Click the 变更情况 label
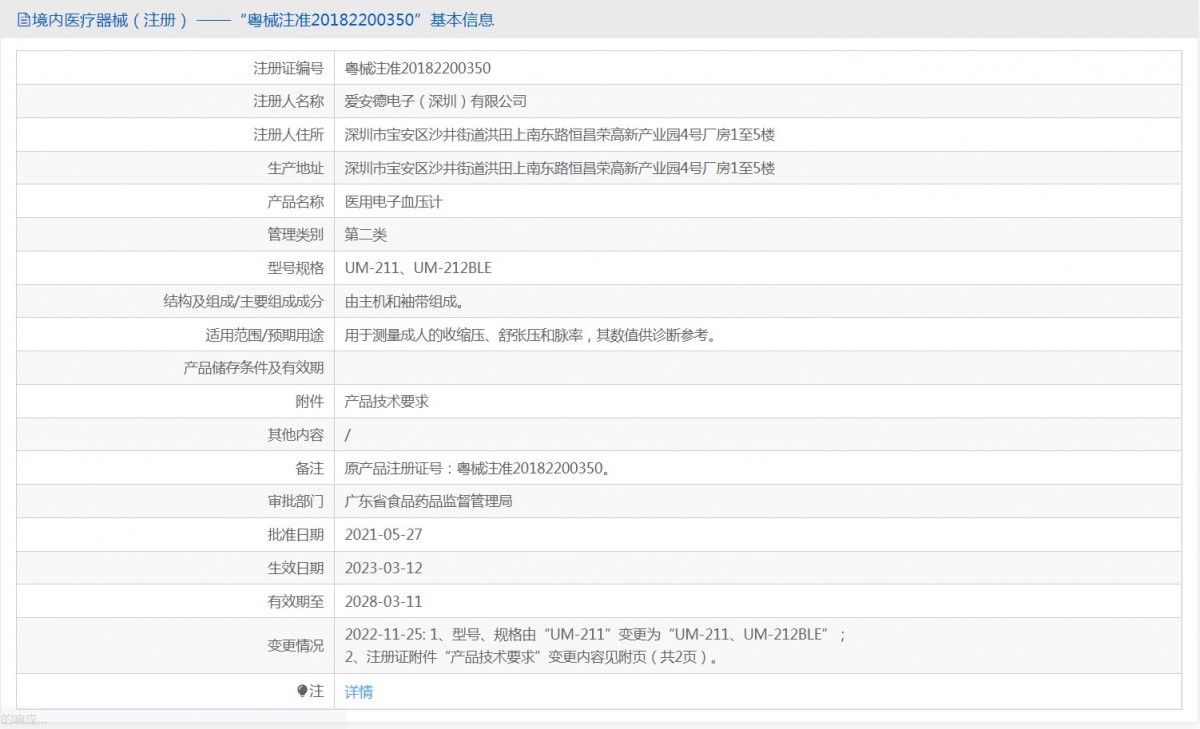 296,646
